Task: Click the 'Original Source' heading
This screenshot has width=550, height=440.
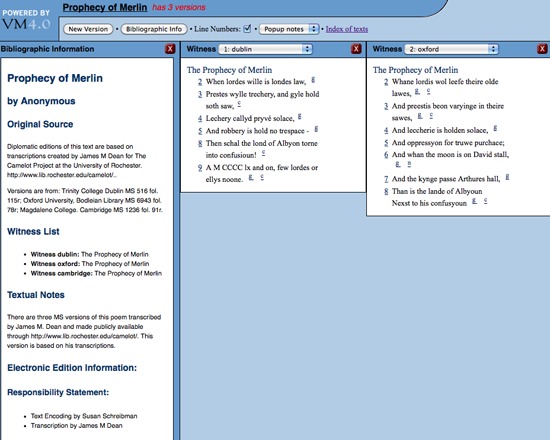Action: coord(40,124)
